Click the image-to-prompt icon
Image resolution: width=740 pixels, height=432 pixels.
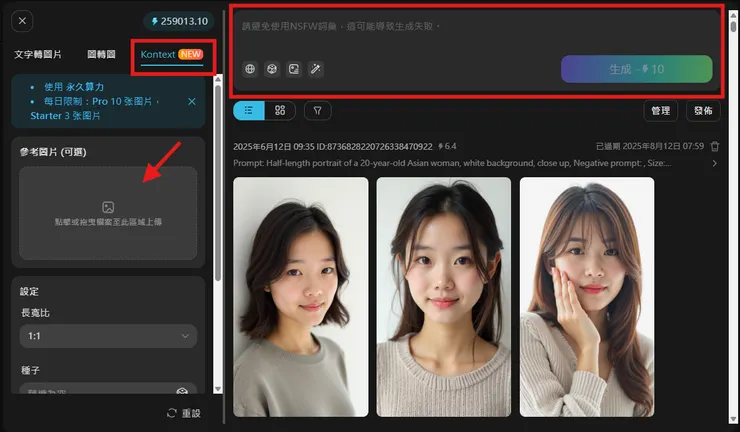click(294, 69)
